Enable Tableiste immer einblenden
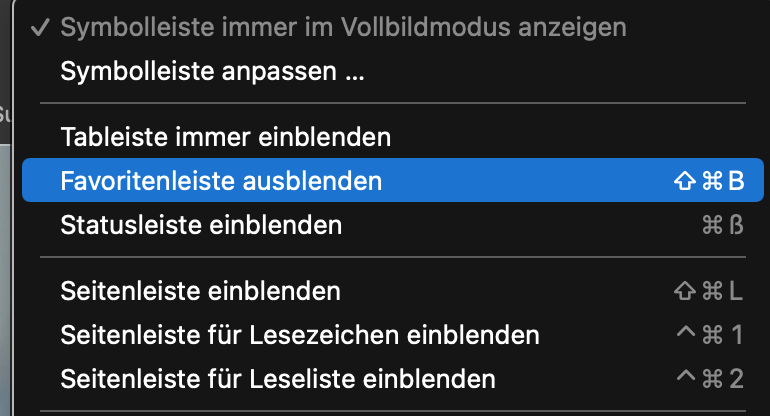770x416 pixels. pos(225,135)
